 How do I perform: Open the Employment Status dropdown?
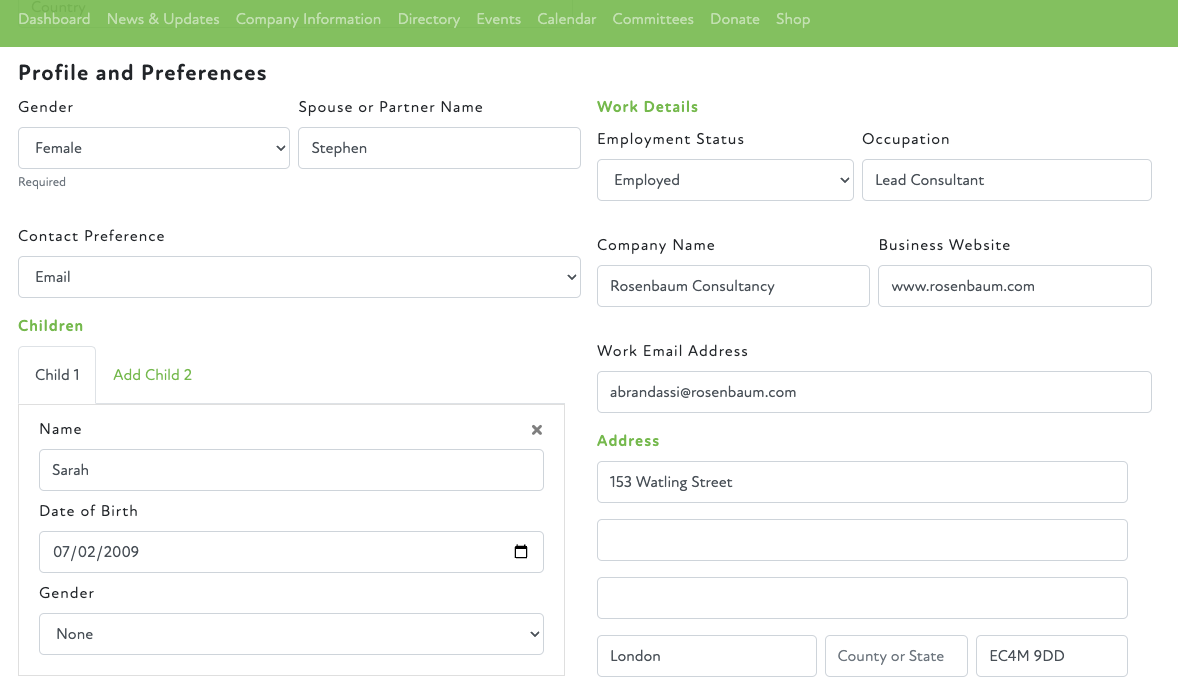click(725, 180)
